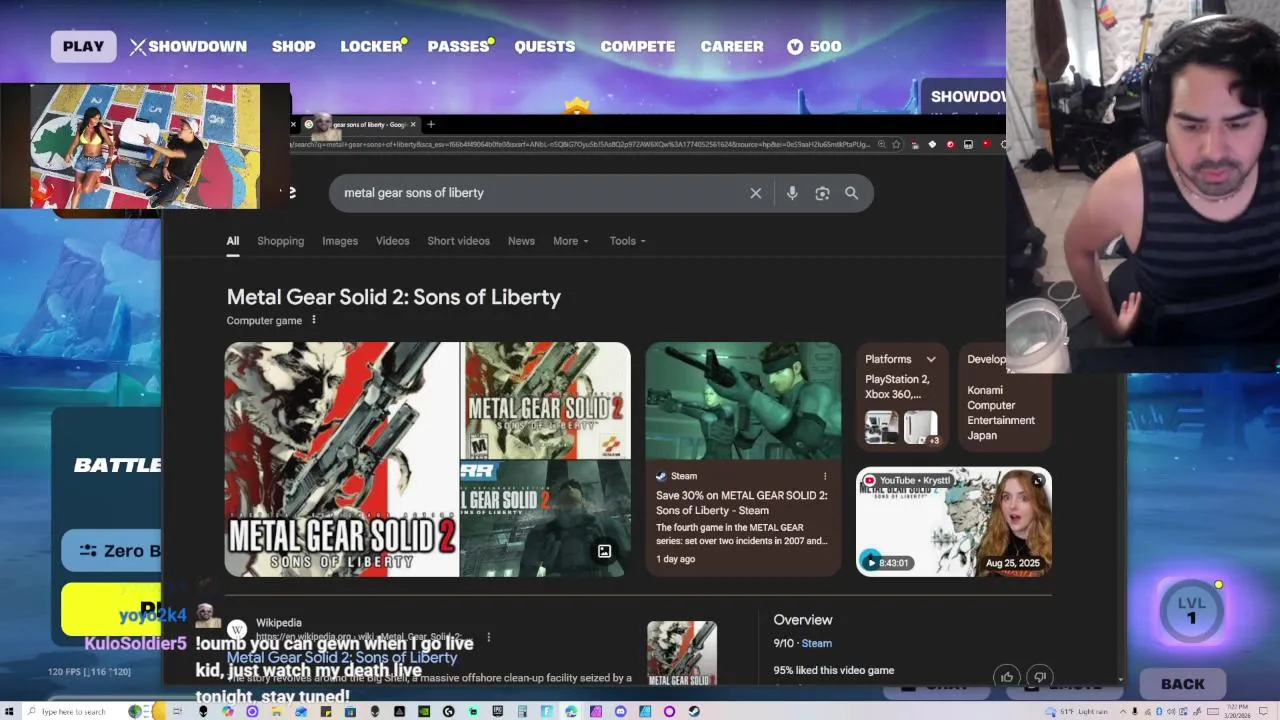Switch to the Videos tab

(392, 241)
